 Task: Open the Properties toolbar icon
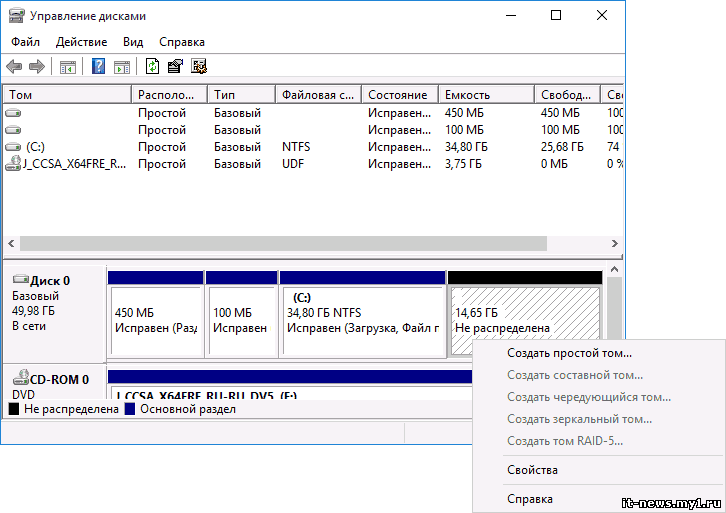(175, 67)
